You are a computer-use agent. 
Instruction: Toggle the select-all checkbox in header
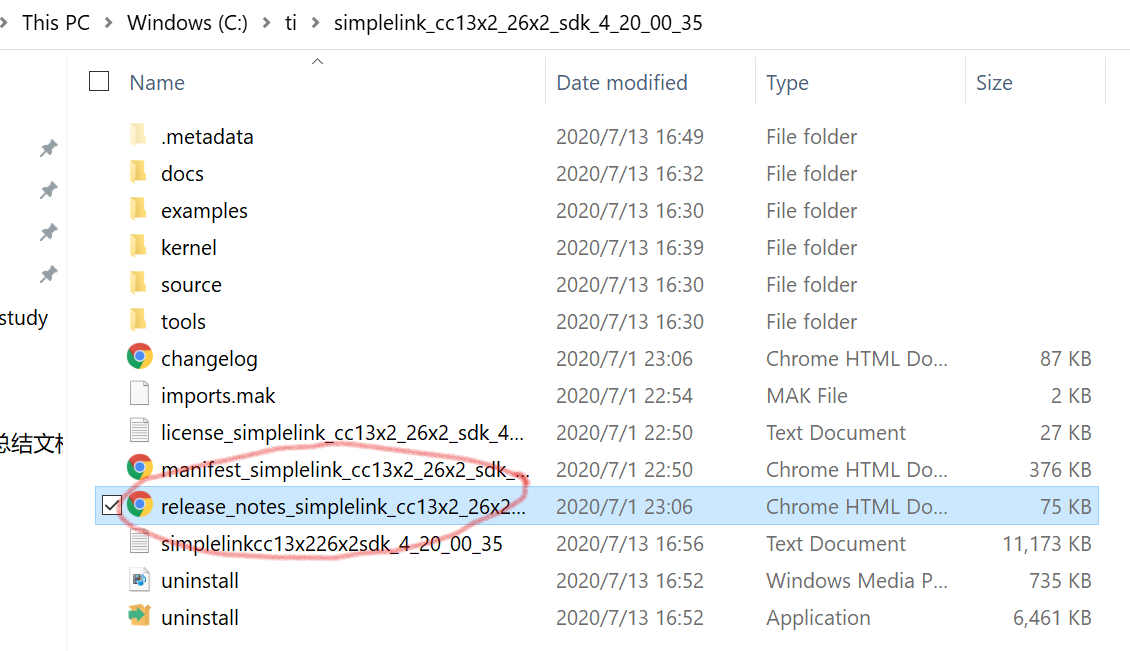click(x=99, y=81)
